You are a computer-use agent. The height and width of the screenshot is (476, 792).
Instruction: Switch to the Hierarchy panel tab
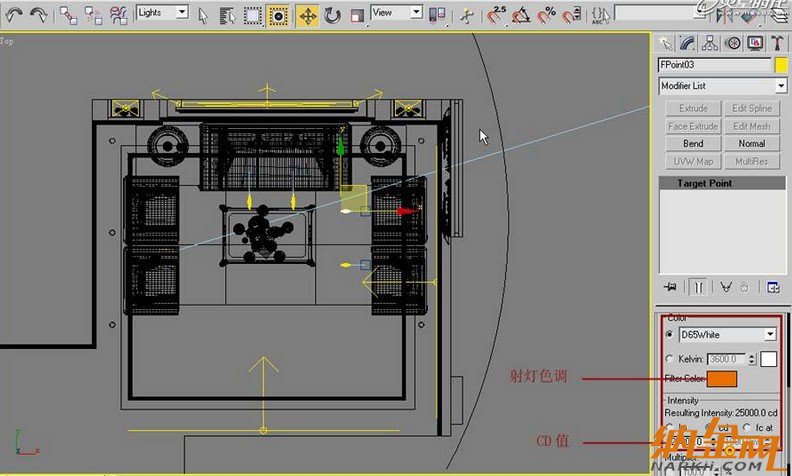pyautogui.click(x=710, y=43)
